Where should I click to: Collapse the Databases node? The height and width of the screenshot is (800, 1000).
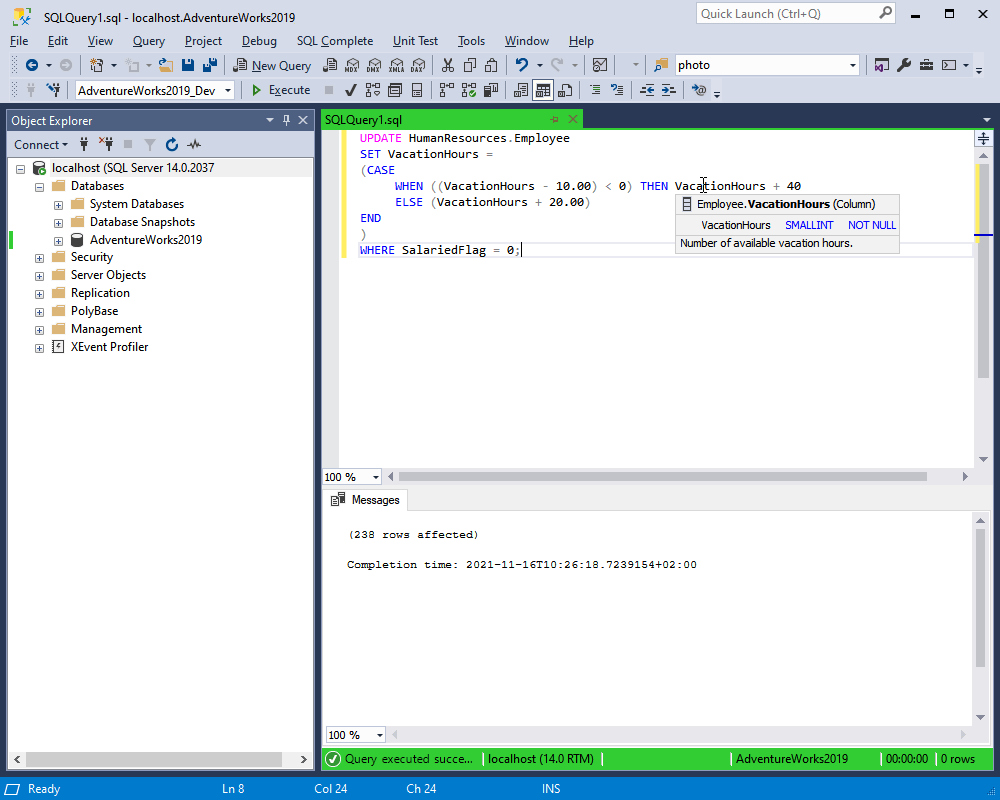click(x=38, y=185)
